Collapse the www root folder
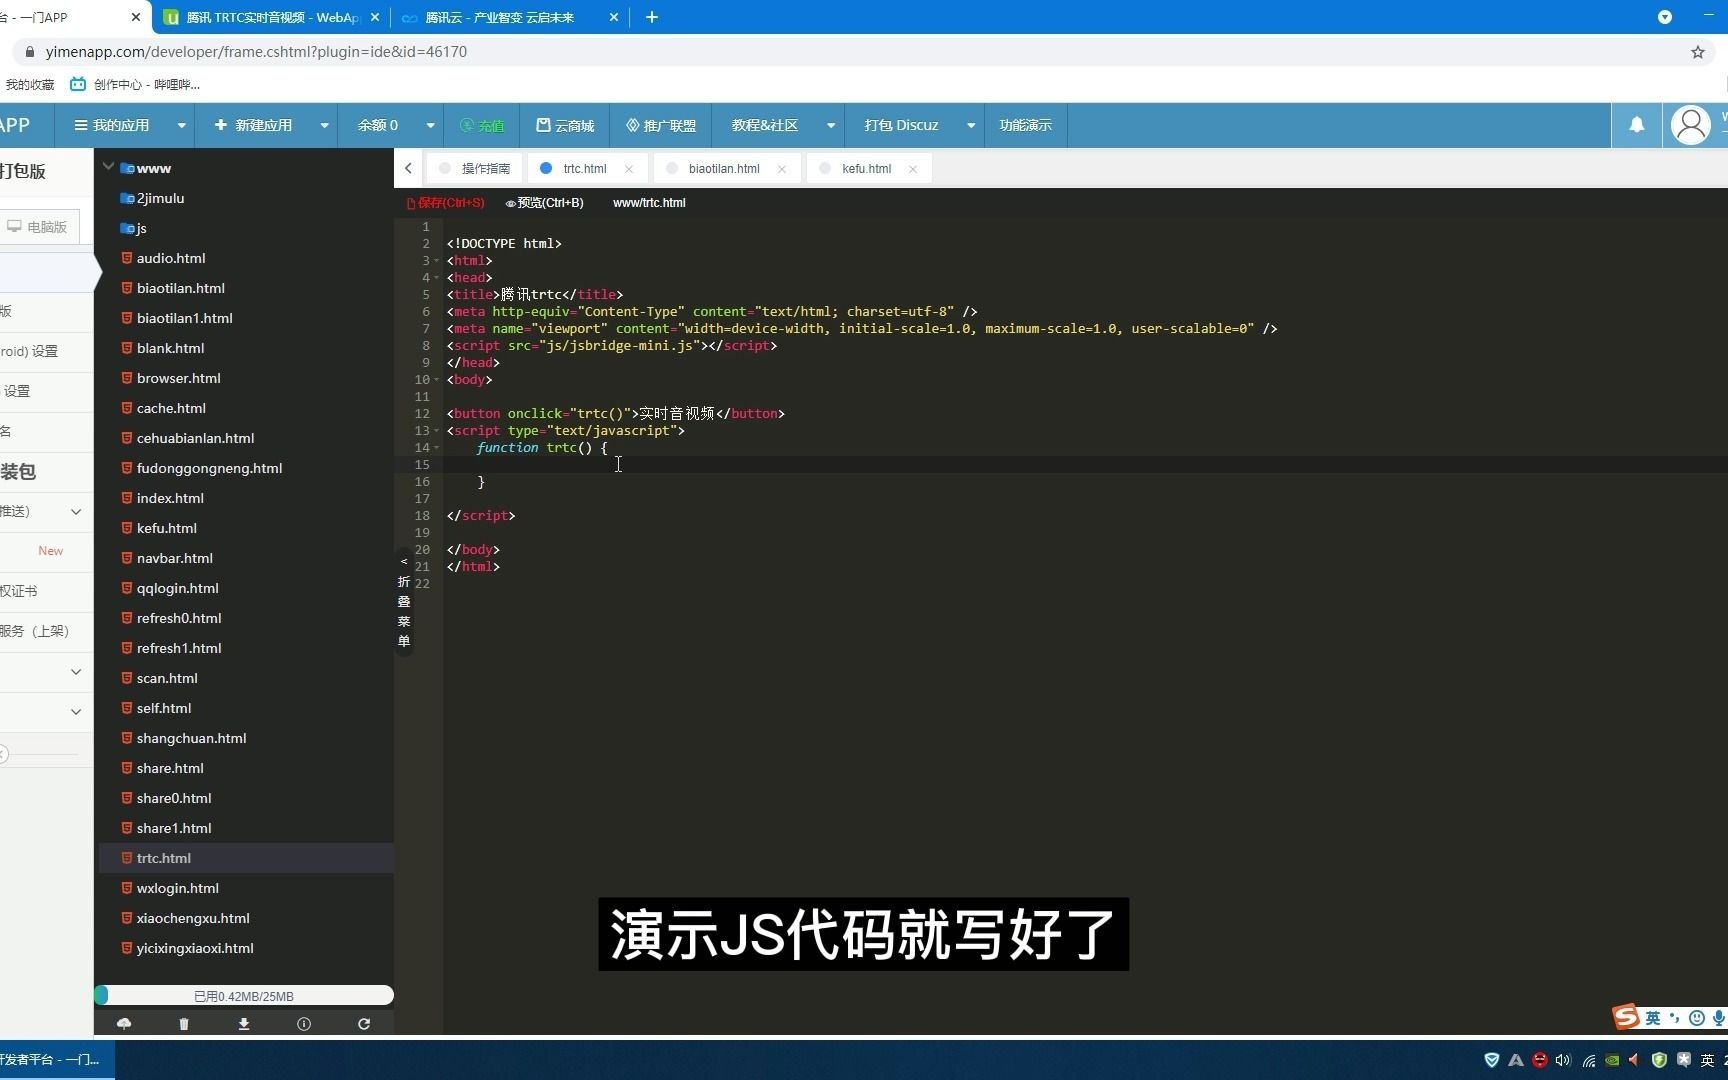Viewport: 1728px width, 1080px height. [x=109, y=167]
